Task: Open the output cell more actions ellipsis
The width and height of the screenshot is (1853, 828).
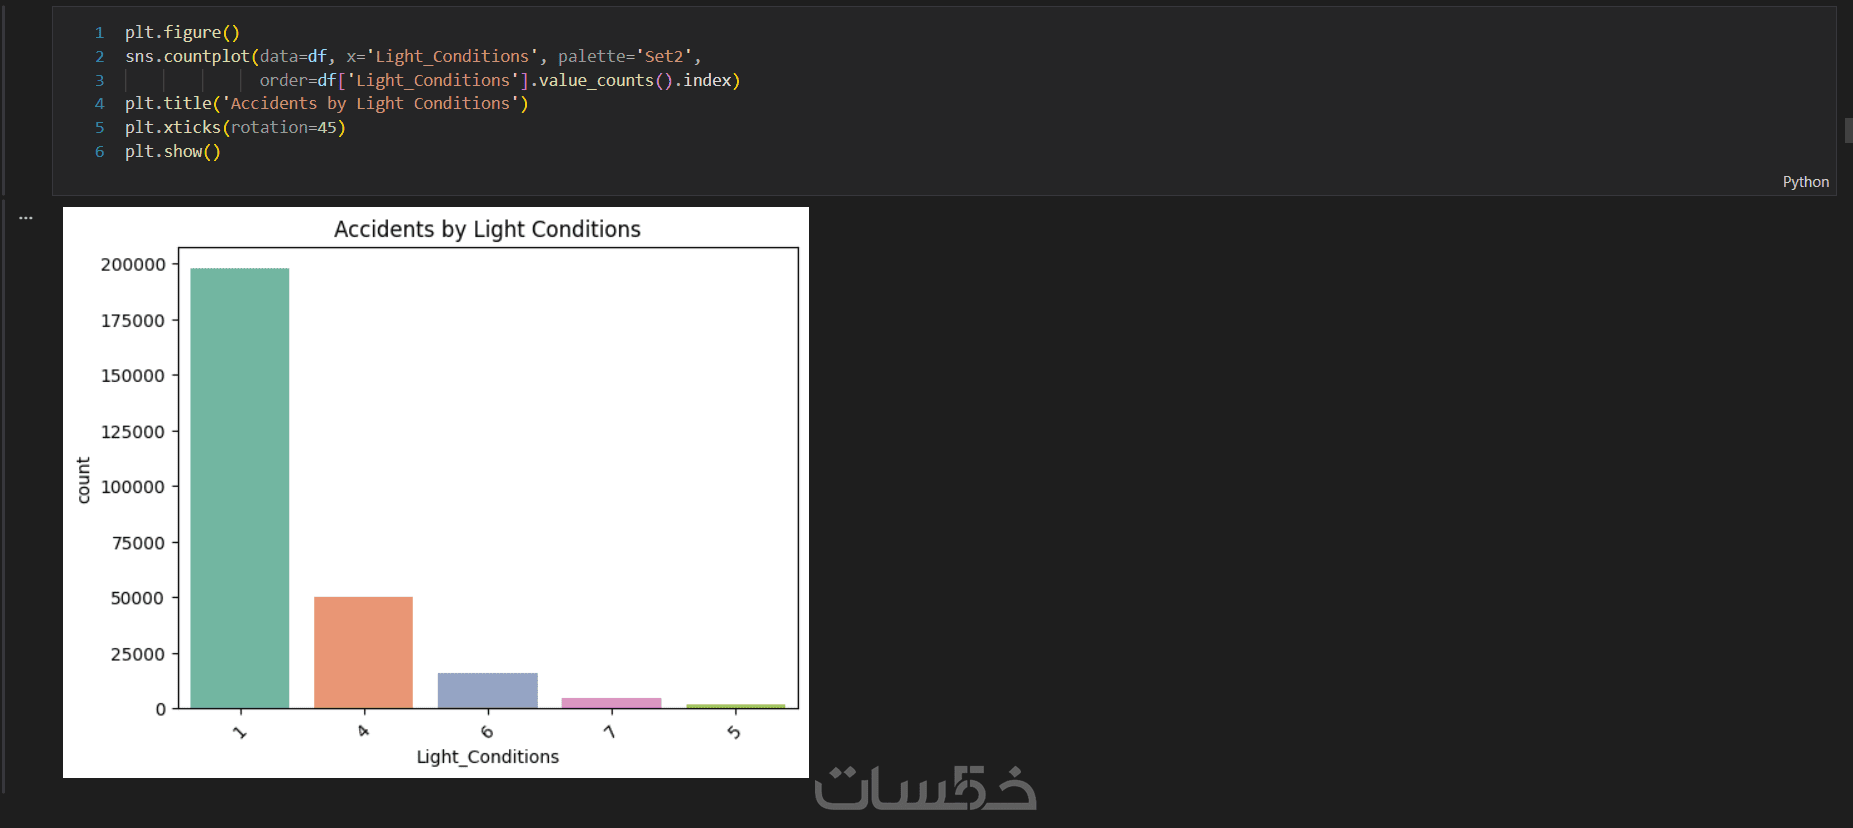Action: (x=26, y=217)
